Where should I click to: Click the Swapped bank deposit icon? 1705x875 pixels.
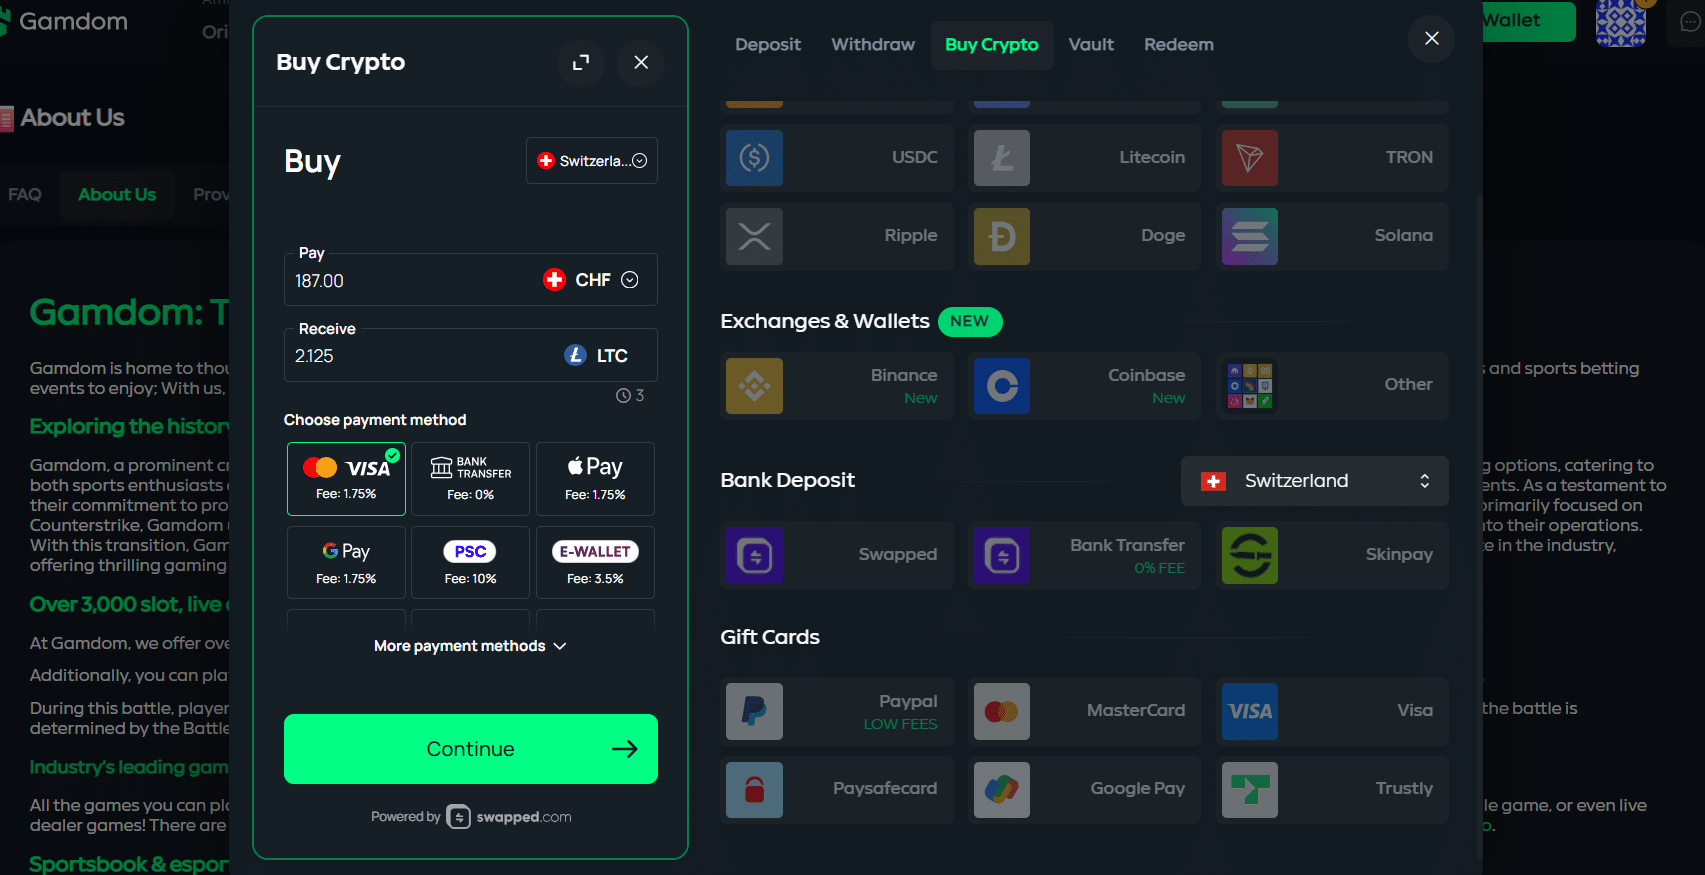coord(754,555)
